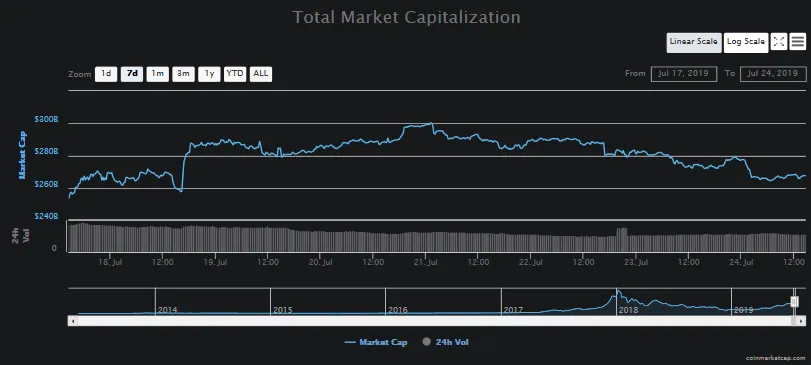Click the 2014 marker in navigator
The height and width of the screenshot is (365, 811).
[x=168, y=310]
